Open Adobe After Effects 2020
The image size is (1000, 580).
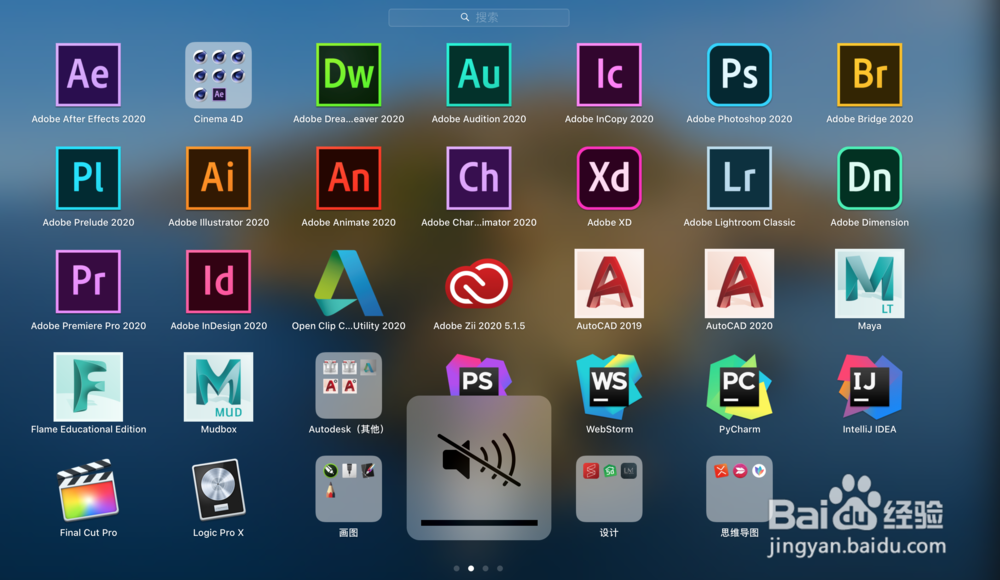pyautogui.click(x=88, y=75)
